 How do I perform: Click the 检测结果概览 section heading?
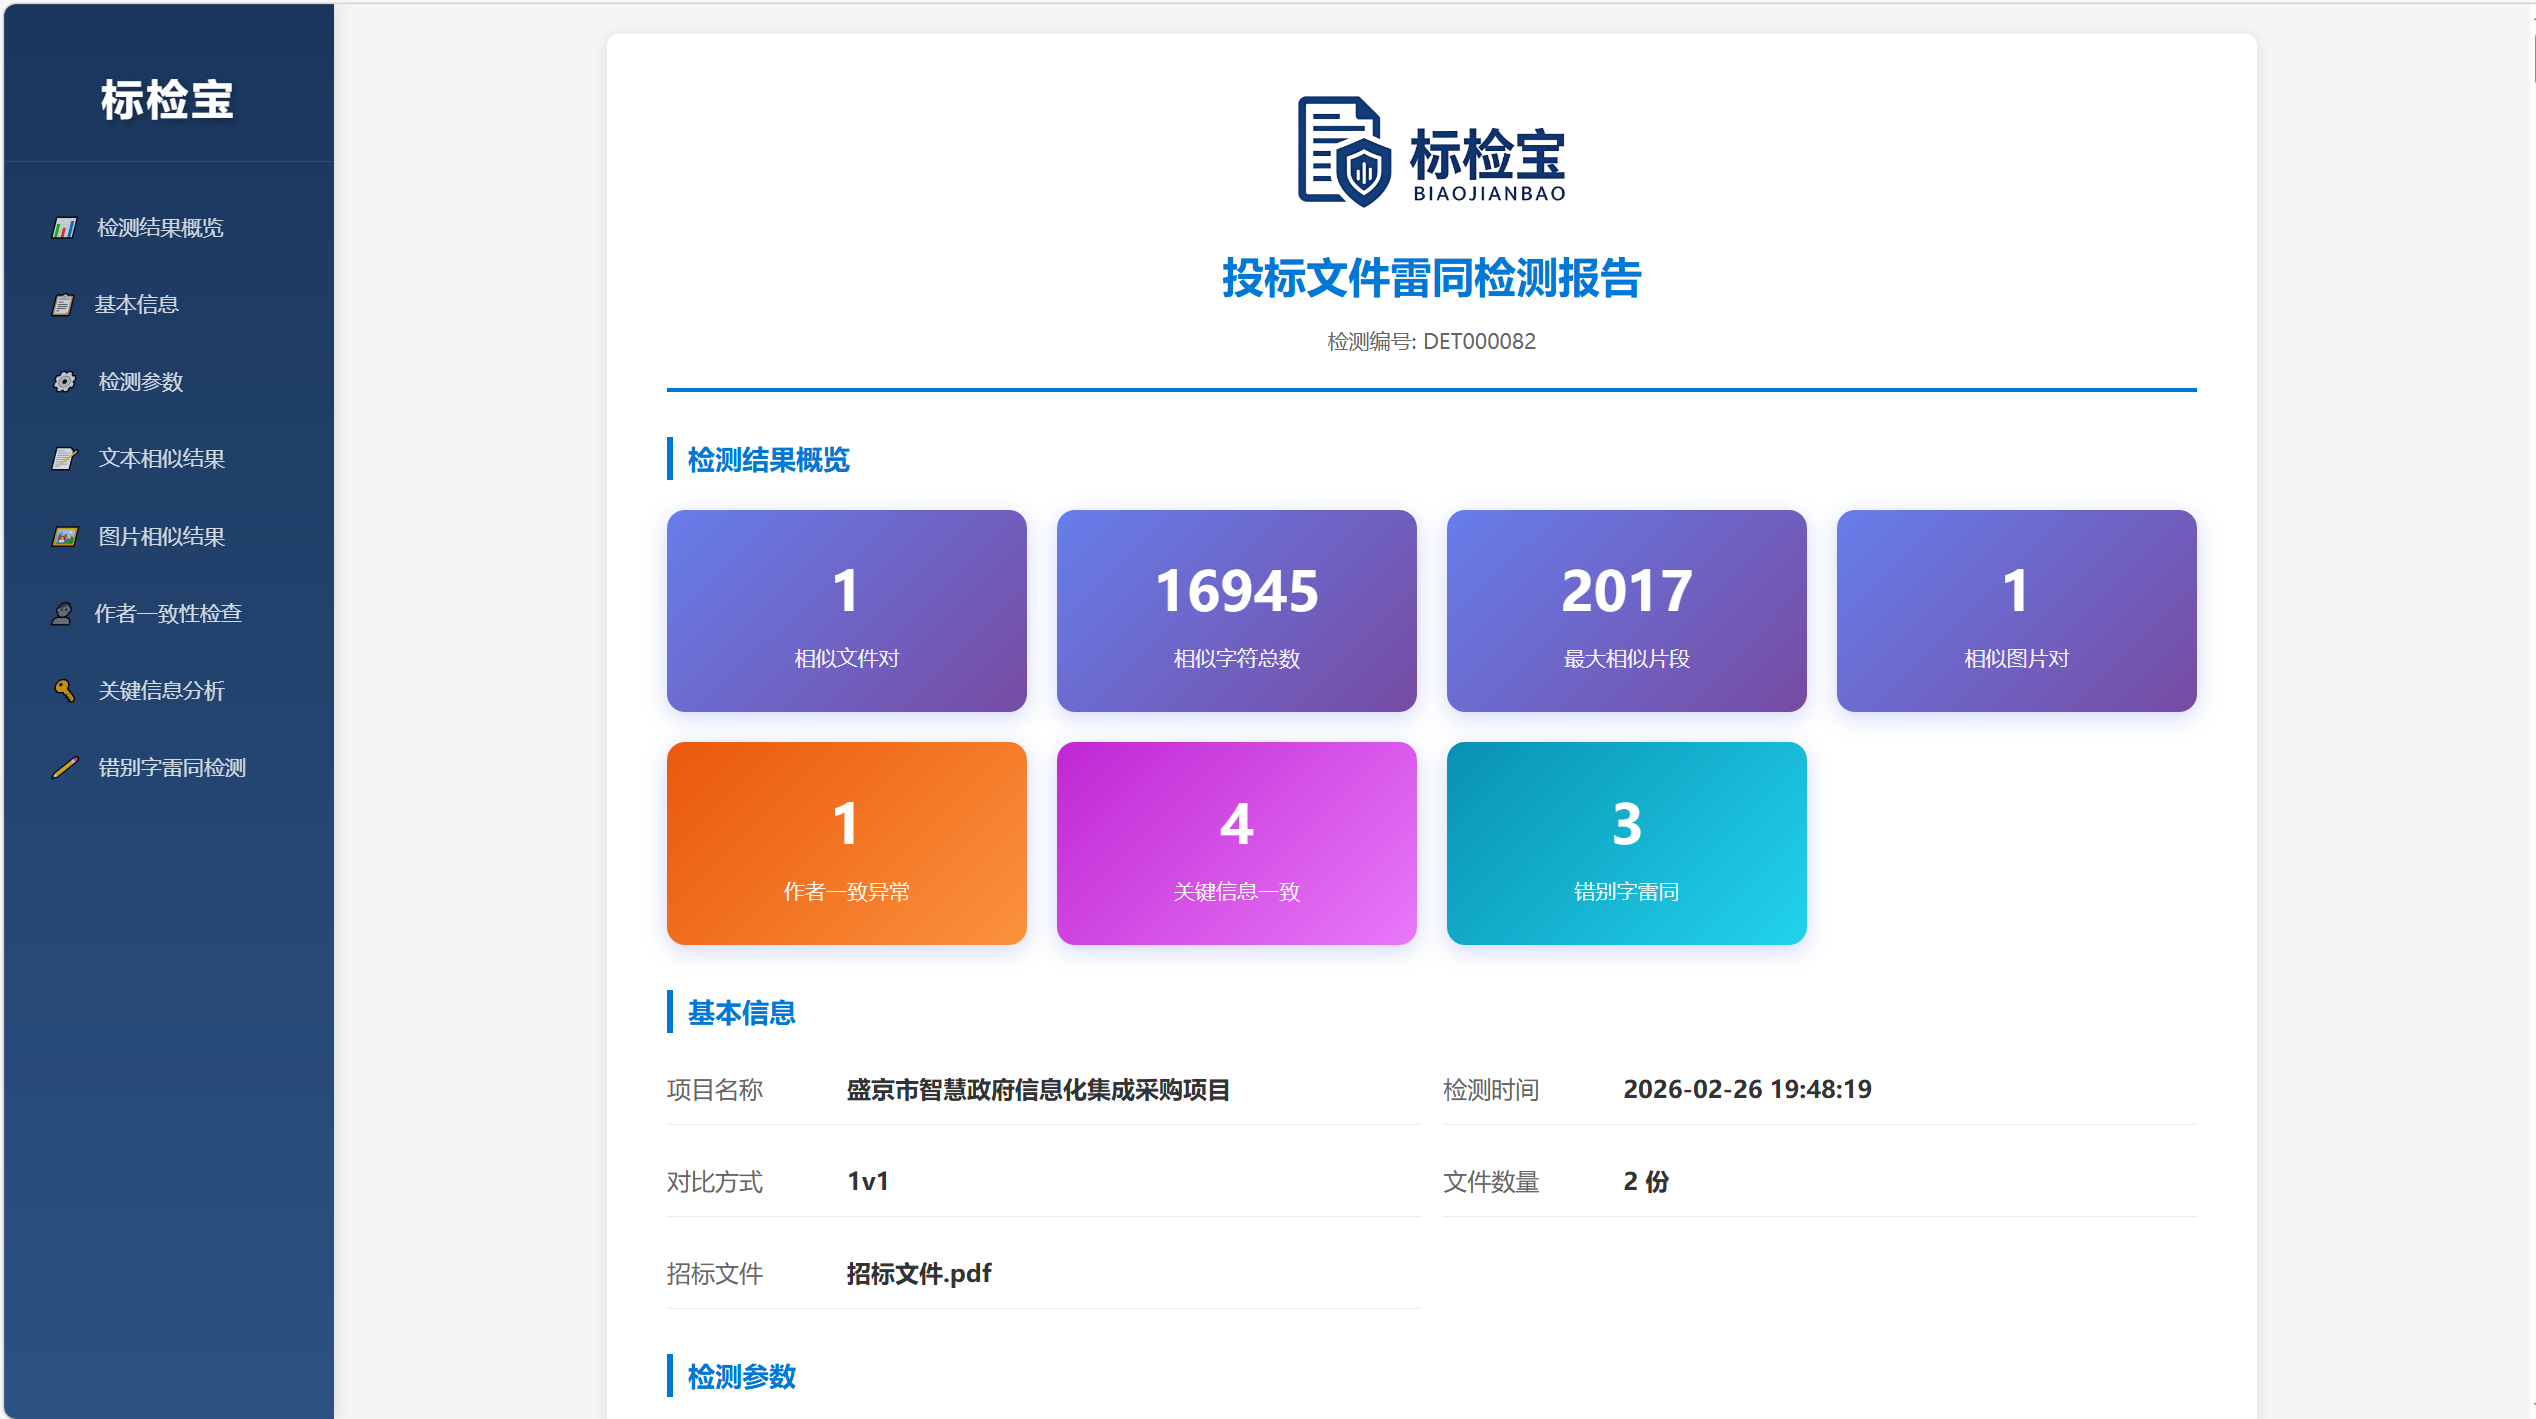pos(766,460)
